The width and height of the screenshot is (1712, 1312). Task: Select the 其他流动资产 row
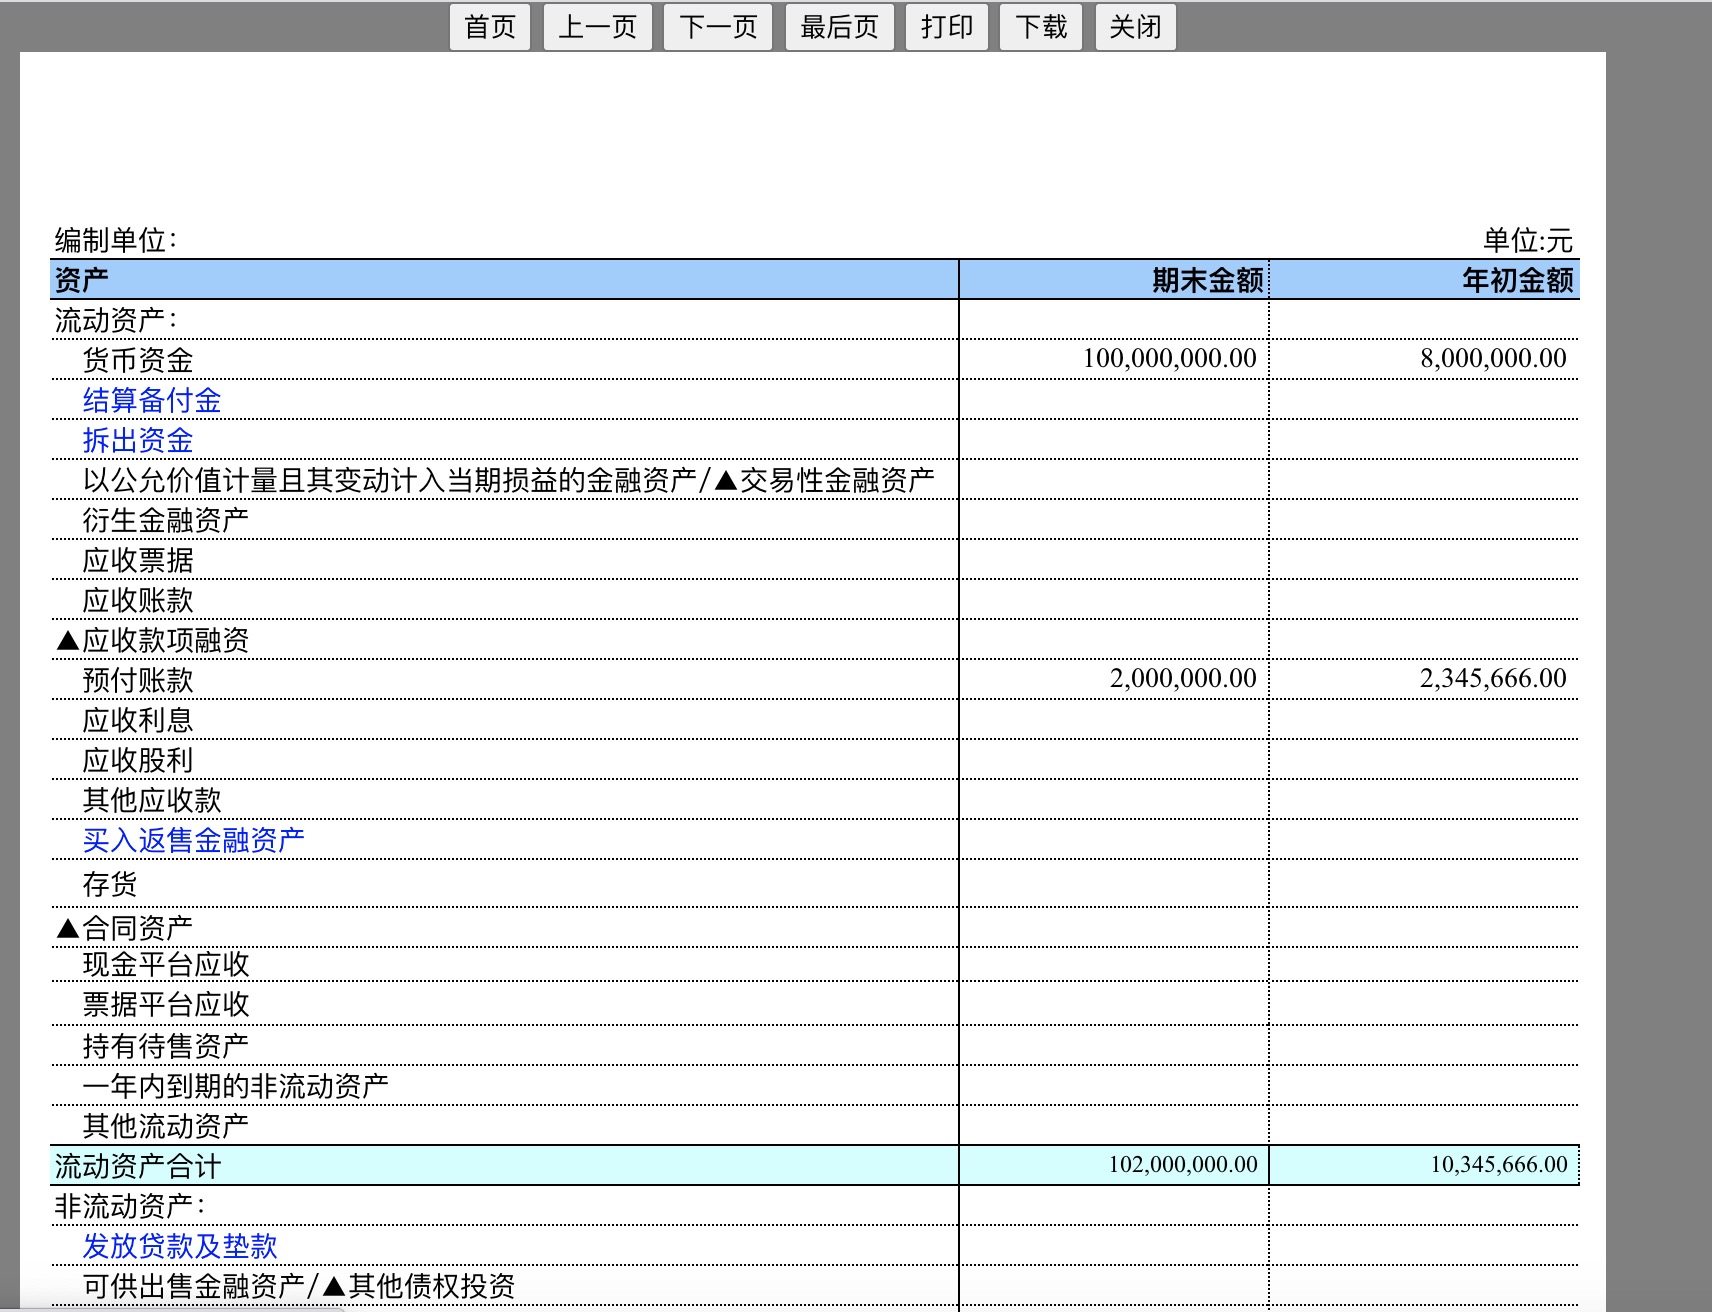tap(815, 1126)
